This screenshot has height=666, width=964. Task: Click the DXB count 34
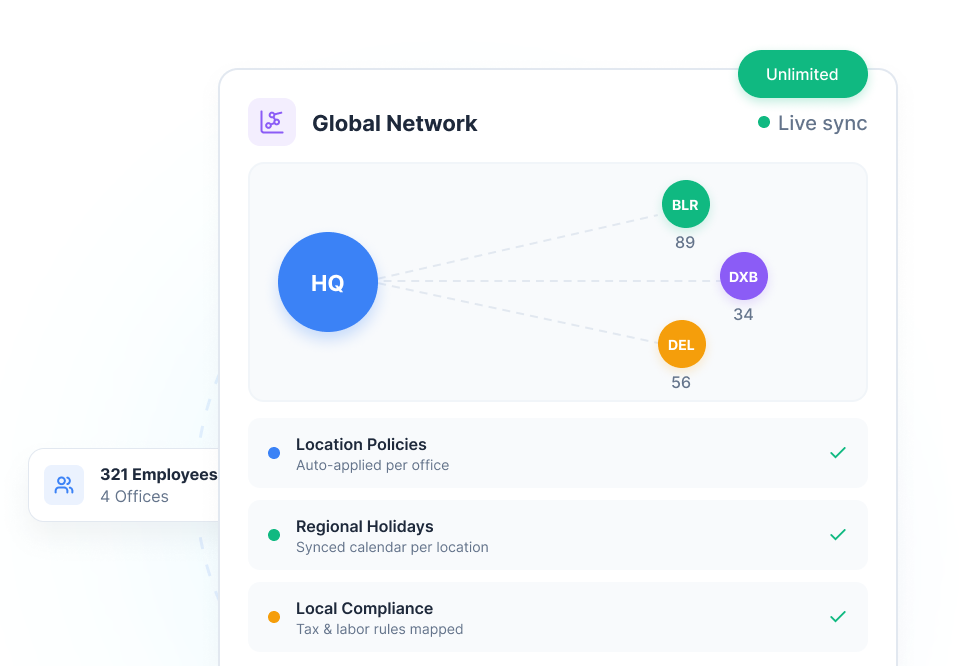coord(743,314)
